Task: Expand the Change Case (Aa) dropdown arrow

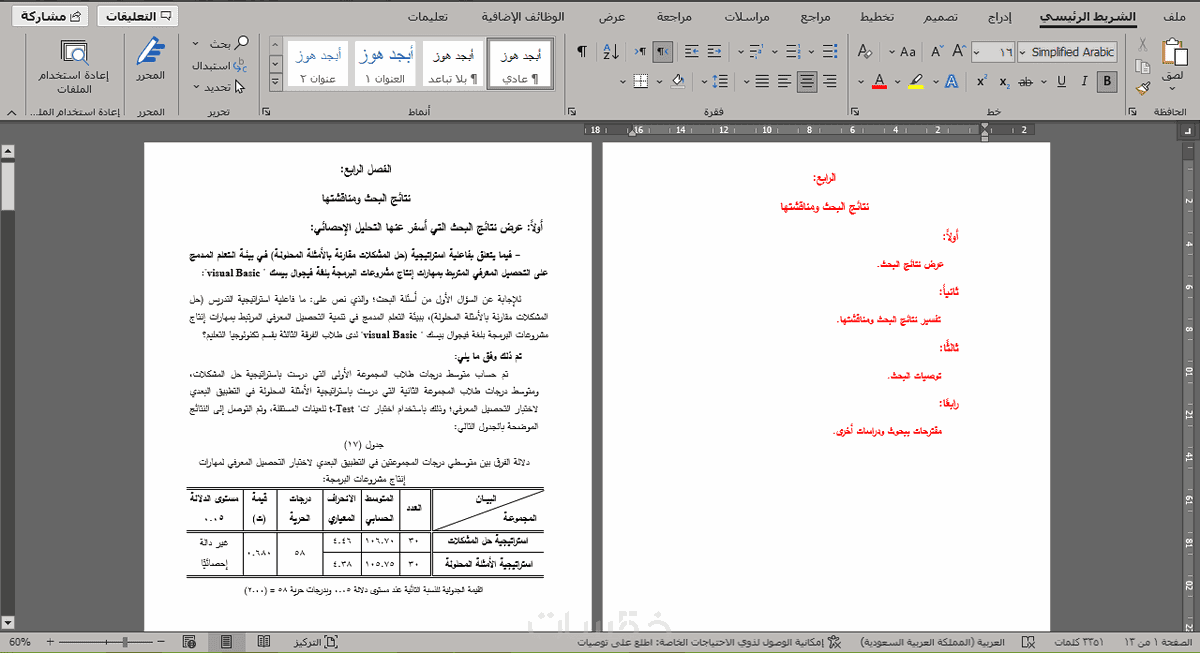Action: (892, 52)
